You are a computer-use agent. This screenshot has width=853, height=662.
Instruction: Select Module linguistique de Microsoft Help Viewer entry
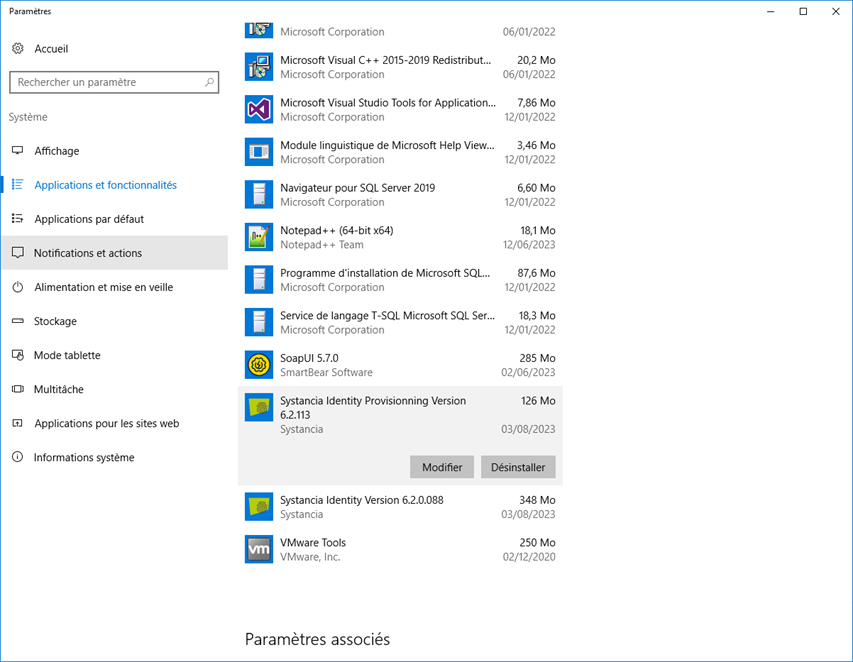pyautogui.click(x=400, y=152)
